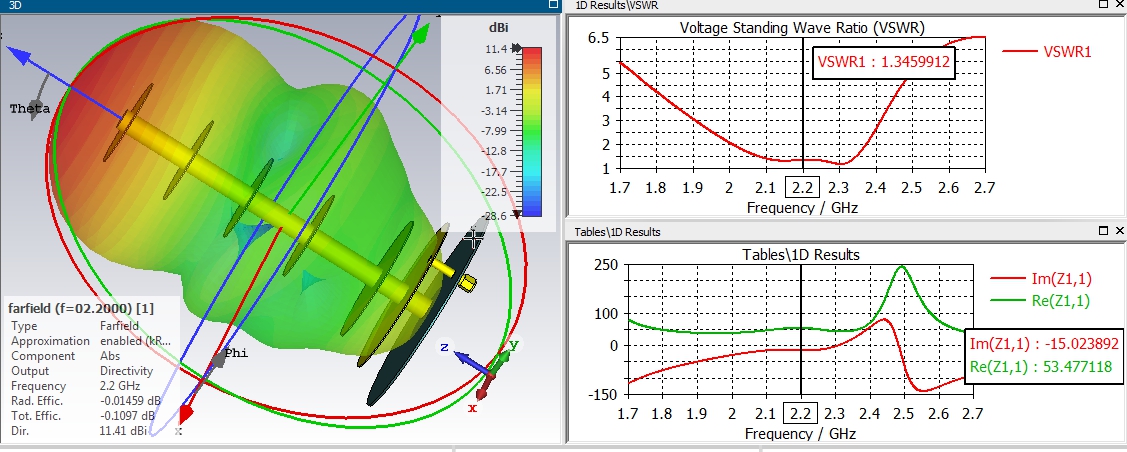
Task: Select the Im(Z1,1) legend entry
Action: (1040, 278)
